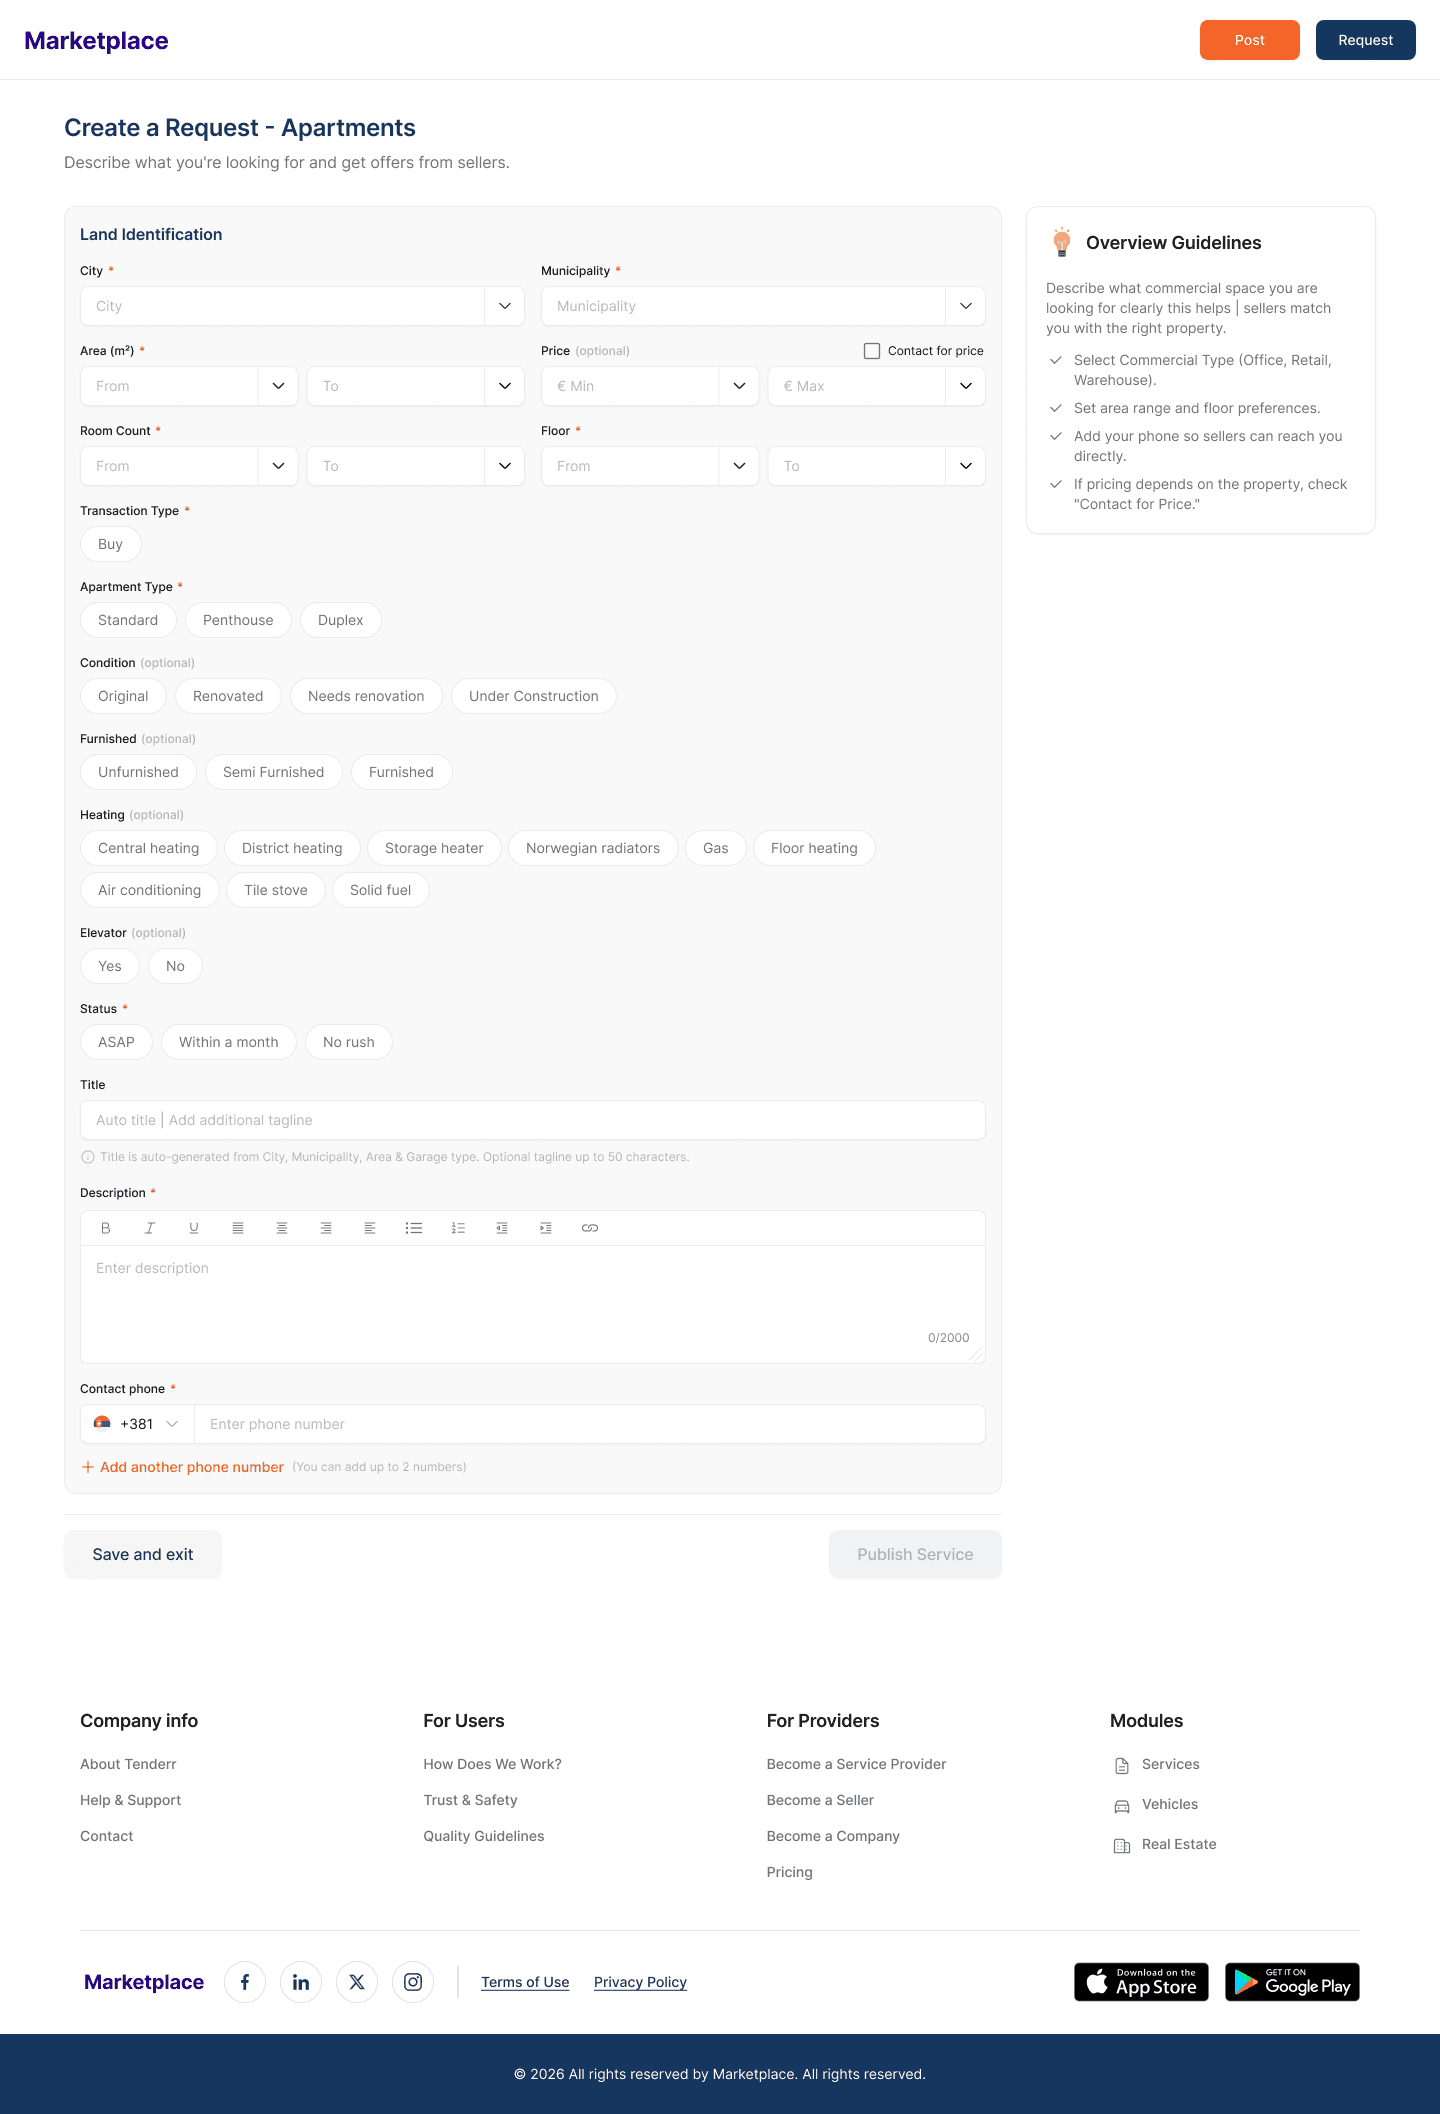The height and width of the screenshot is (2114, 1440).
Task: Select Norwegian radiators heating
Action: pyautogui.click(x=593, y=848)
